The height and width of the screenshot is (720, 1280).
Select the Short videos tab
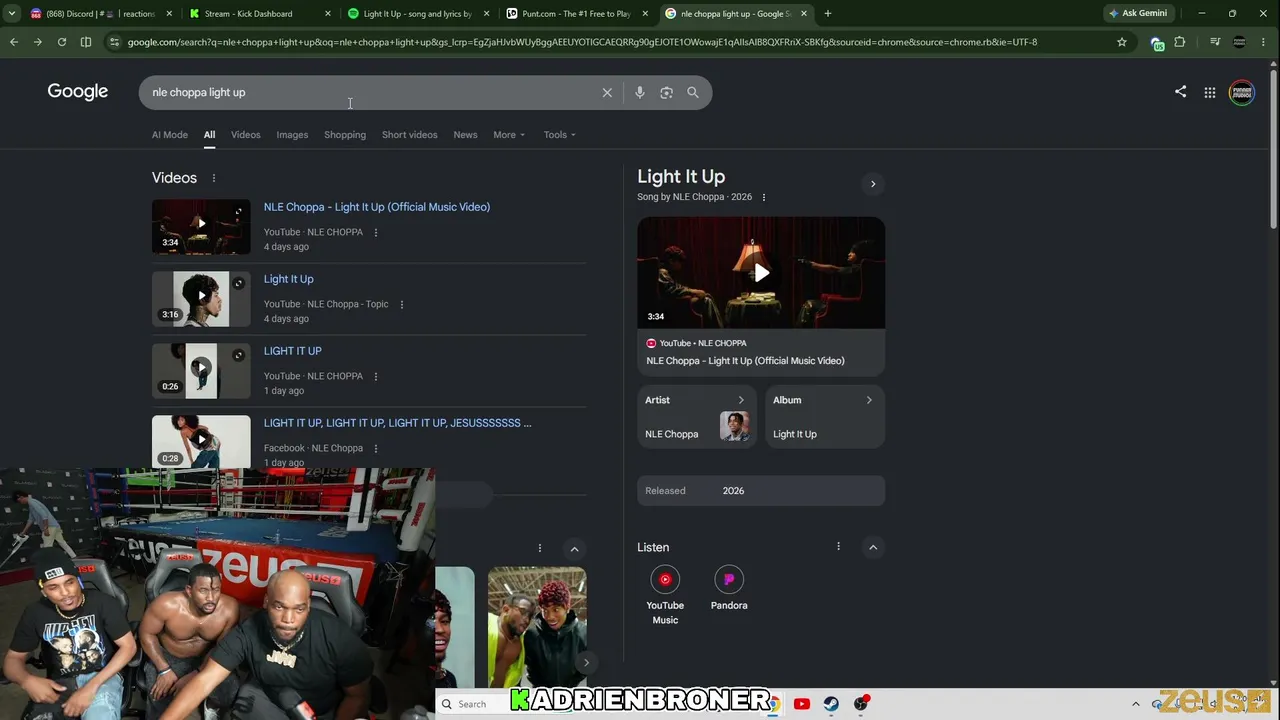(410, 135)
